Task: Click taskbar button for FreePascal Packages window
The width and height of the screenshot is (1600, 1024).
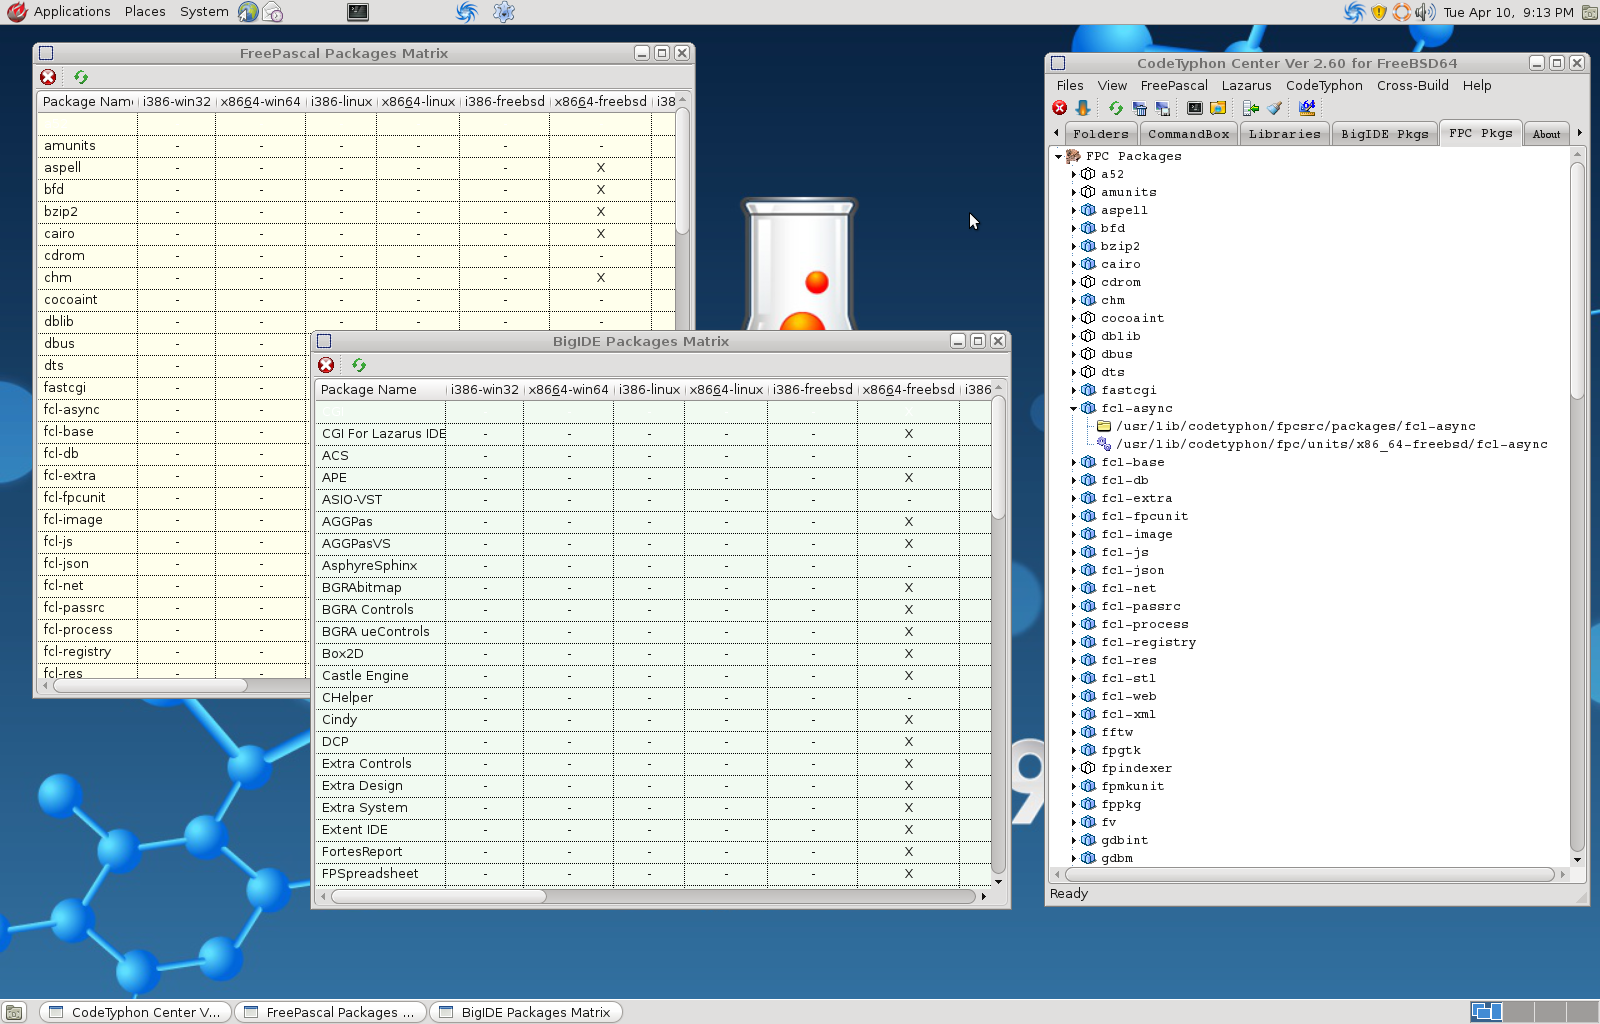Action: coord(331,1012)
